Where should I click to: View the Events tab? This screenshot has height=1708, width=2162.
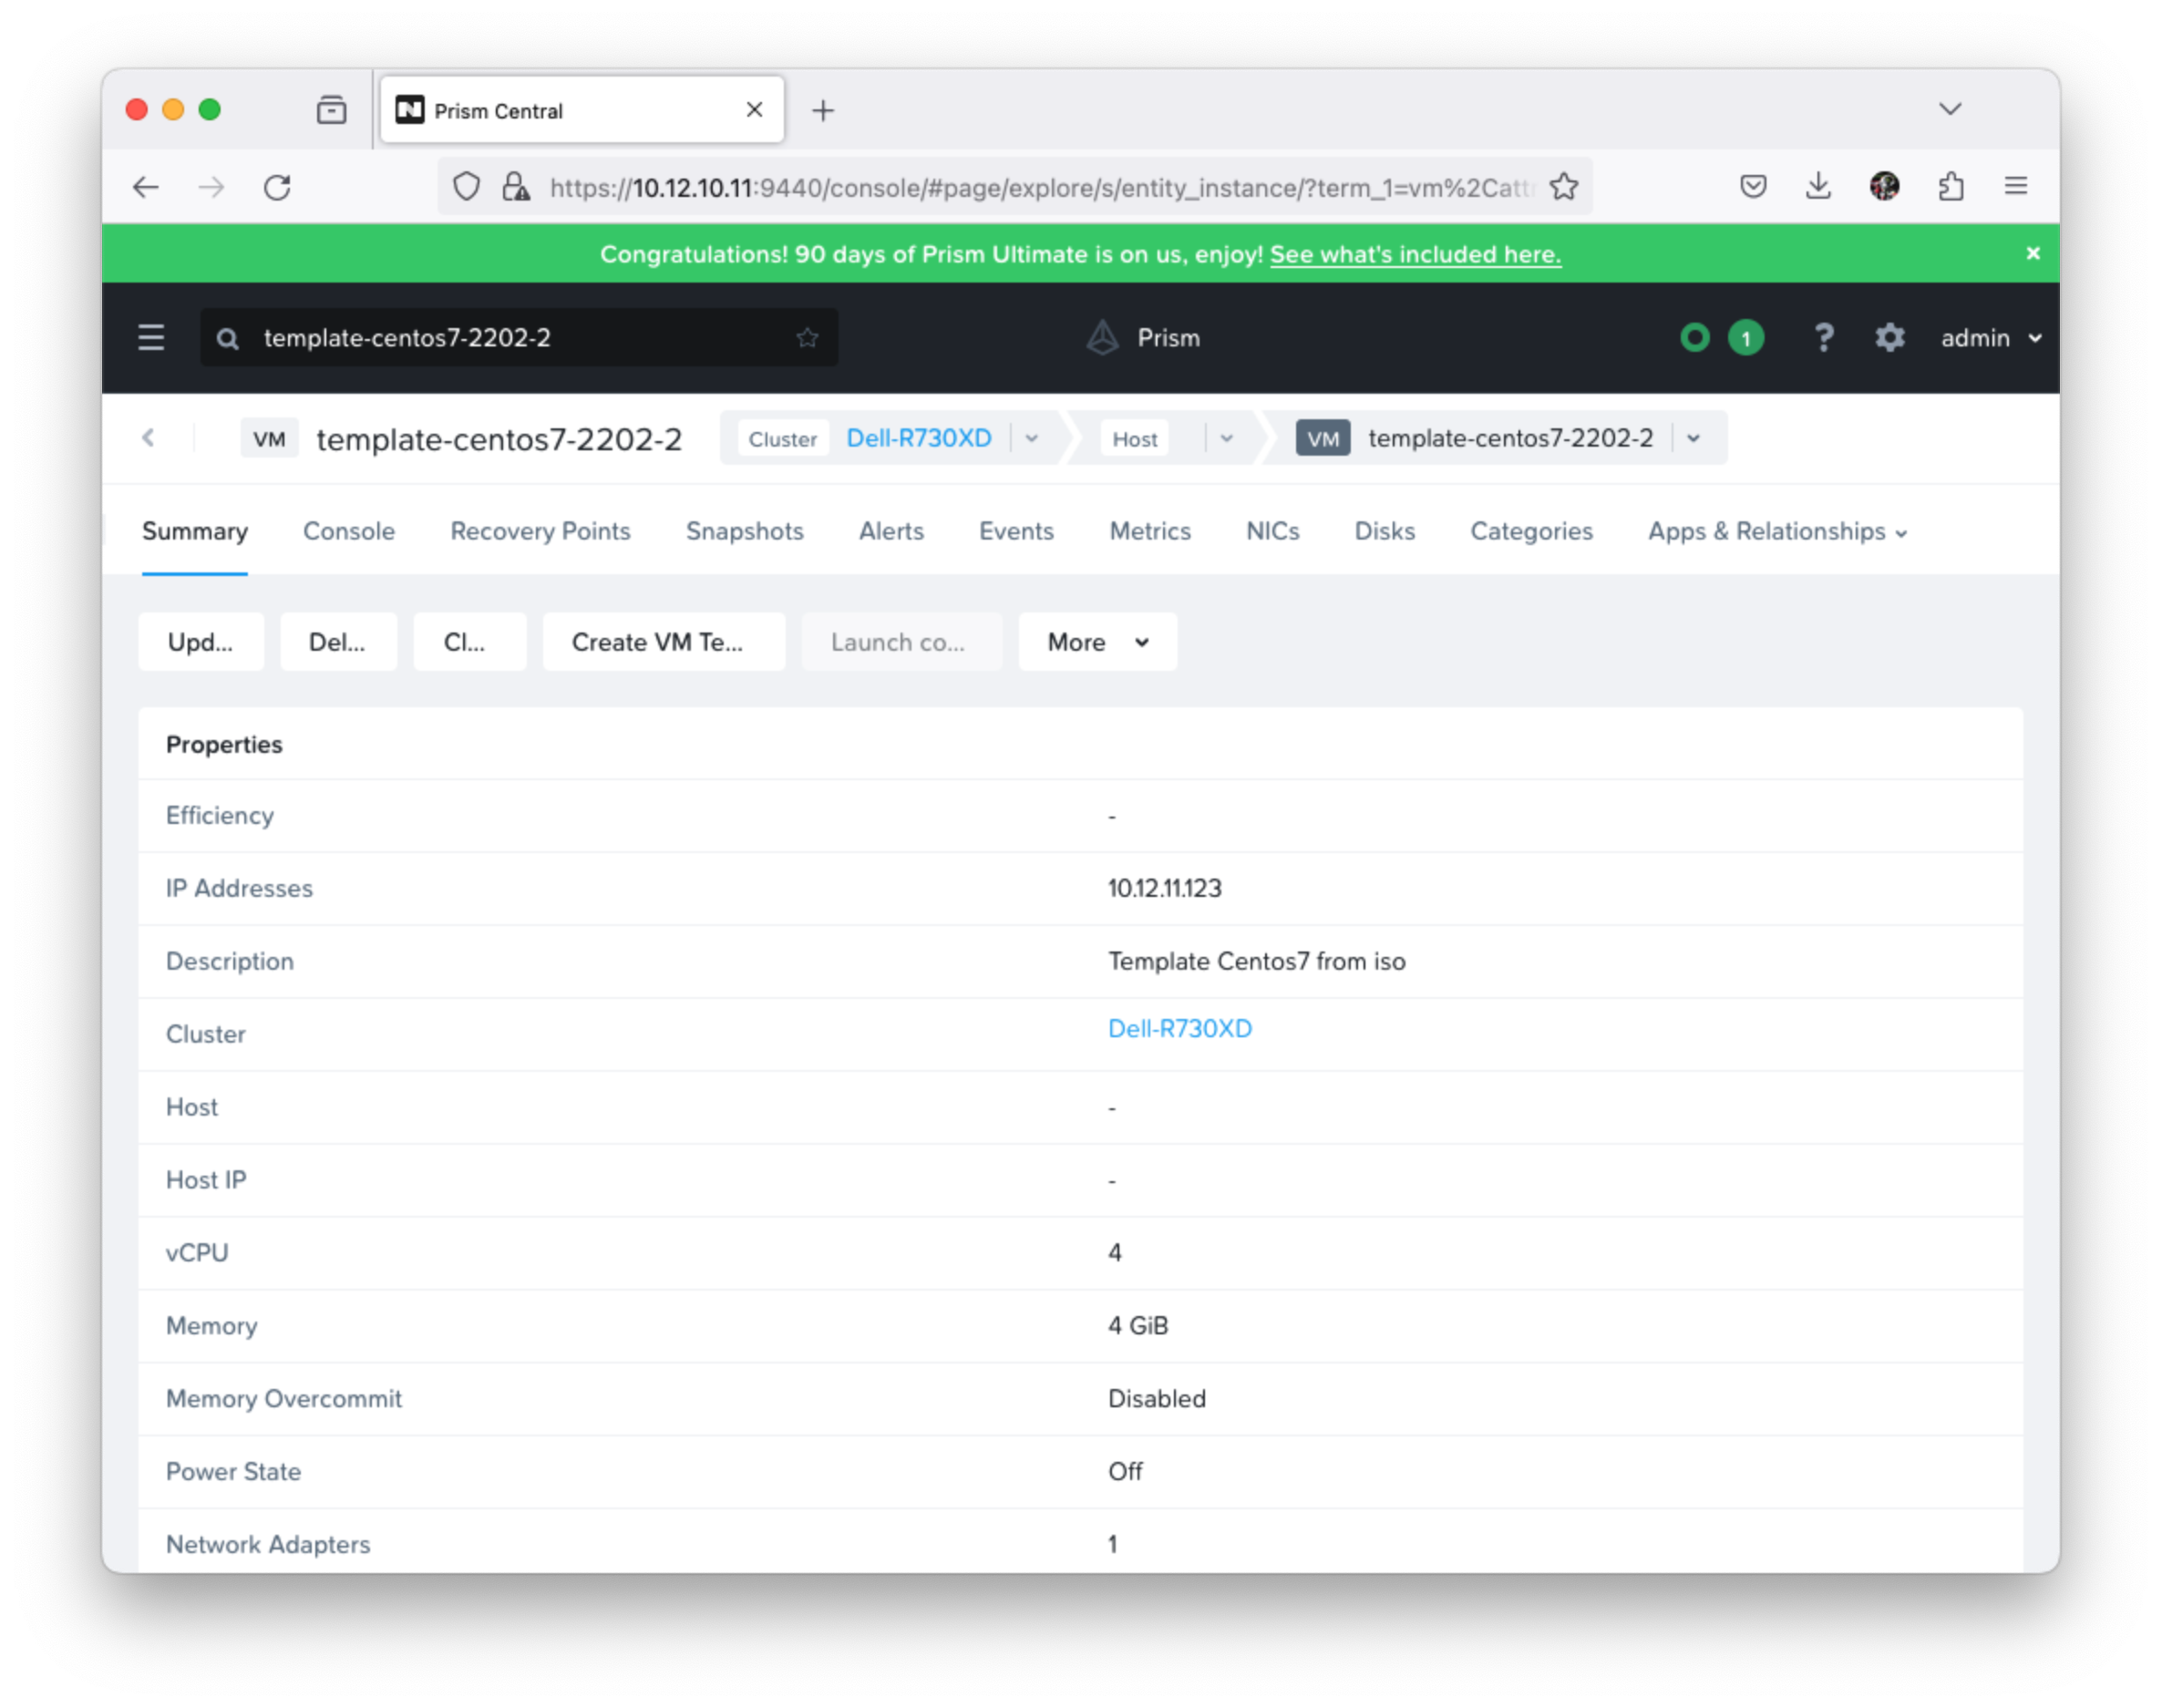click(x=1016, y=531)
